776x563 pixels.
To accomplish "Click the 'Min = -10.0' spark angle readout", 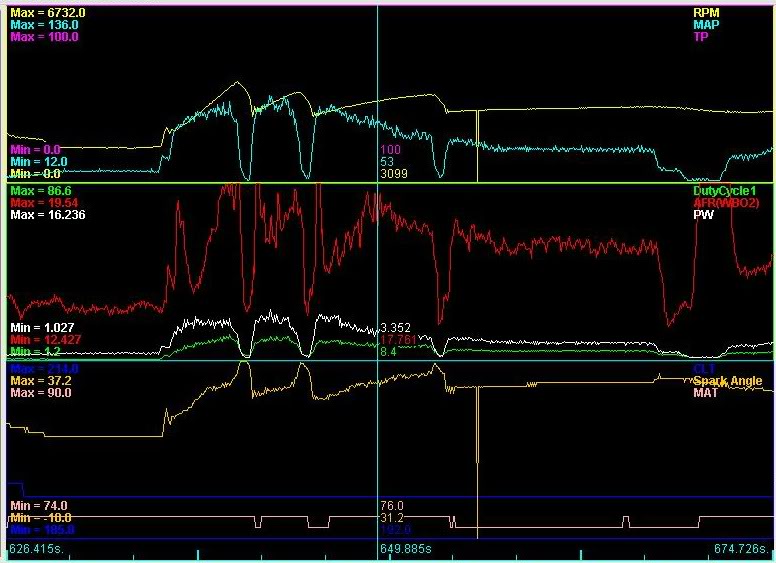I will 41,518.
